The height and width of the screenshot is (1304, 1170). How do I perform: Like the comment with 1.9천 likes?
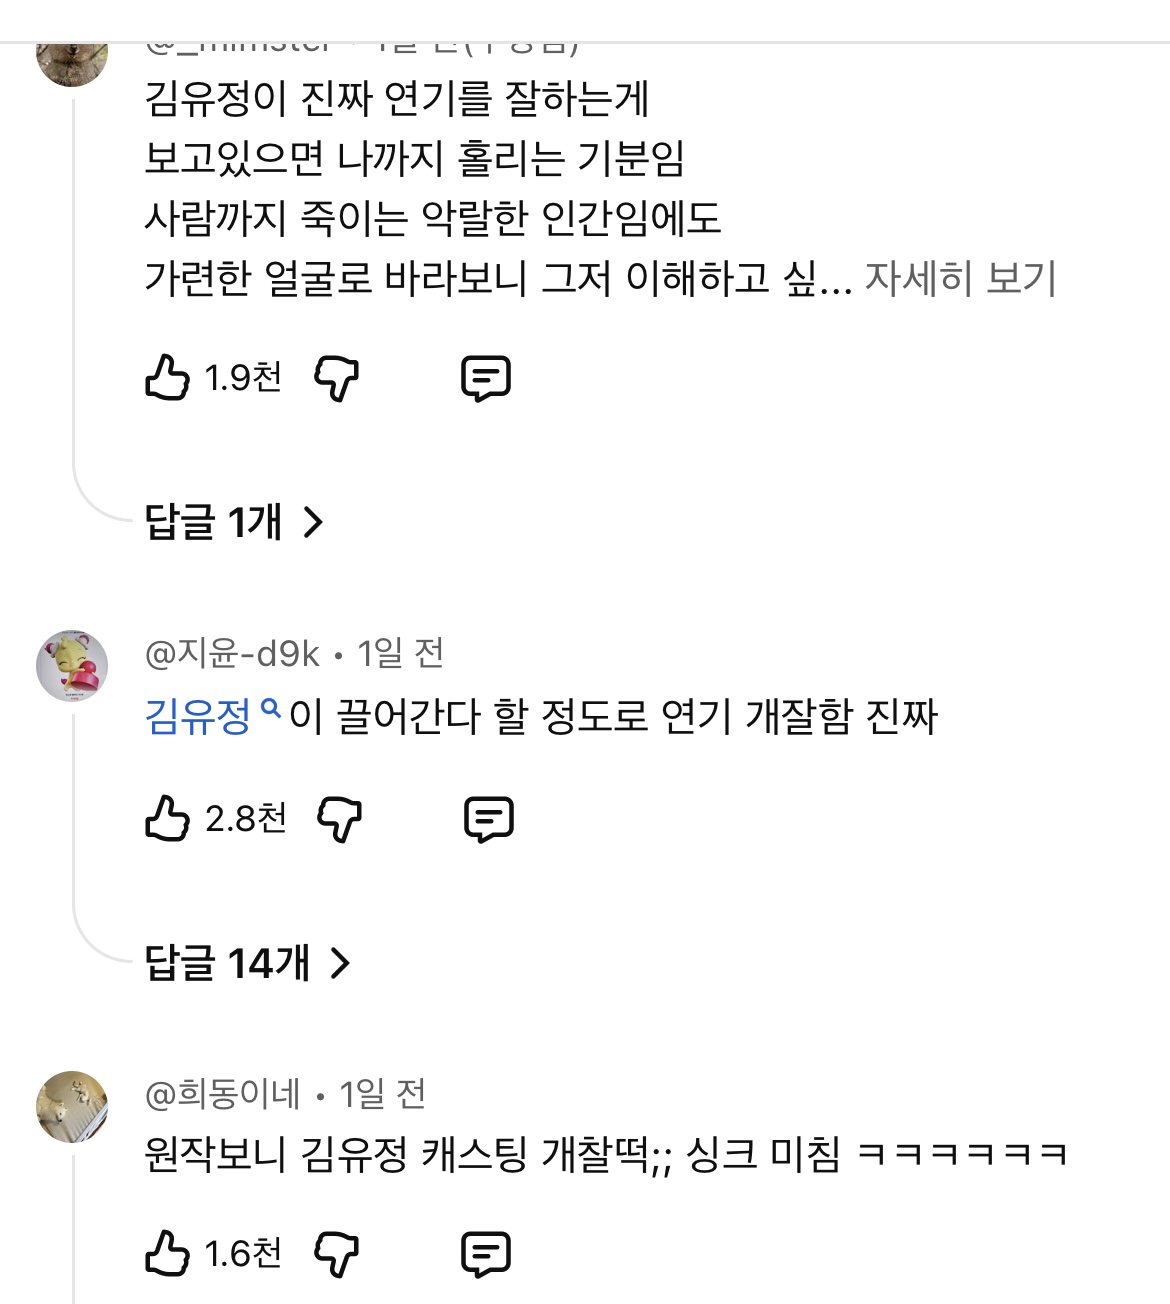[167, 378]
